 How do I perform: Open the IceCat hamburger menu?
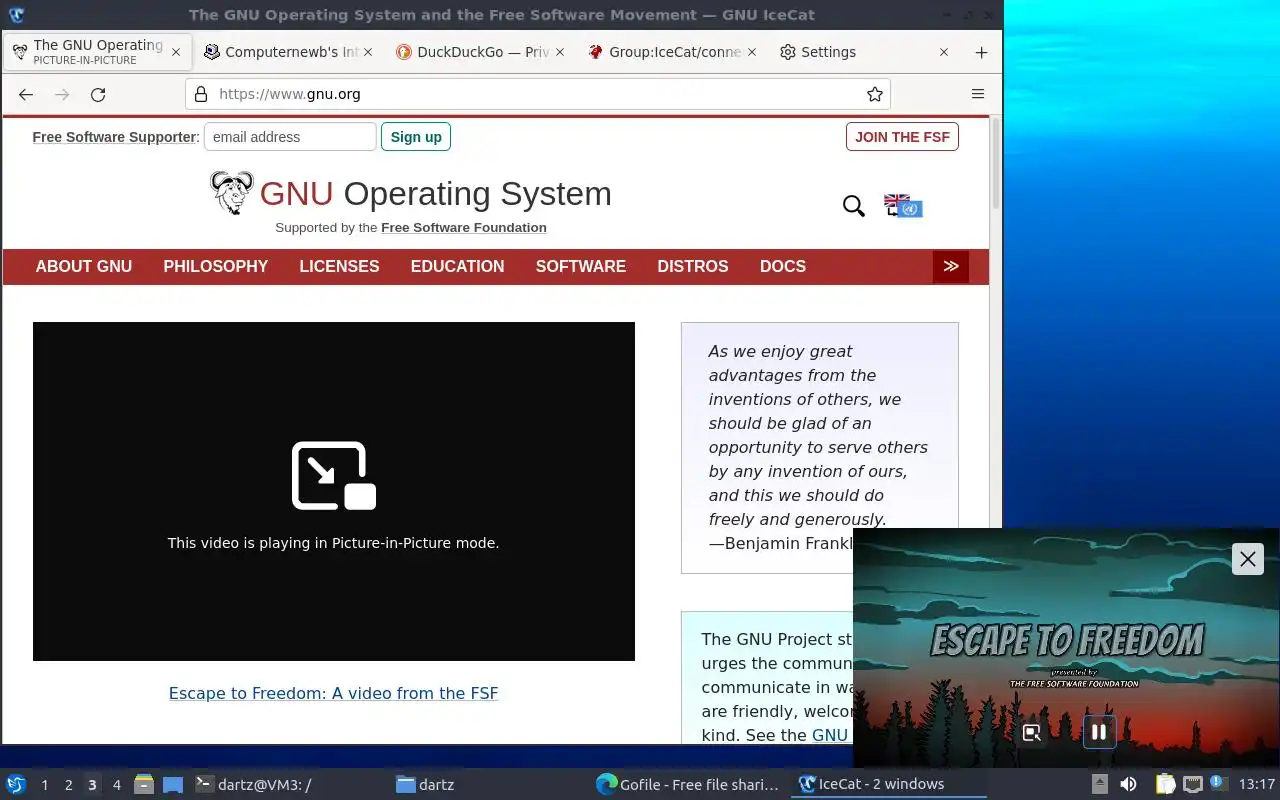[x=978, y=94]
